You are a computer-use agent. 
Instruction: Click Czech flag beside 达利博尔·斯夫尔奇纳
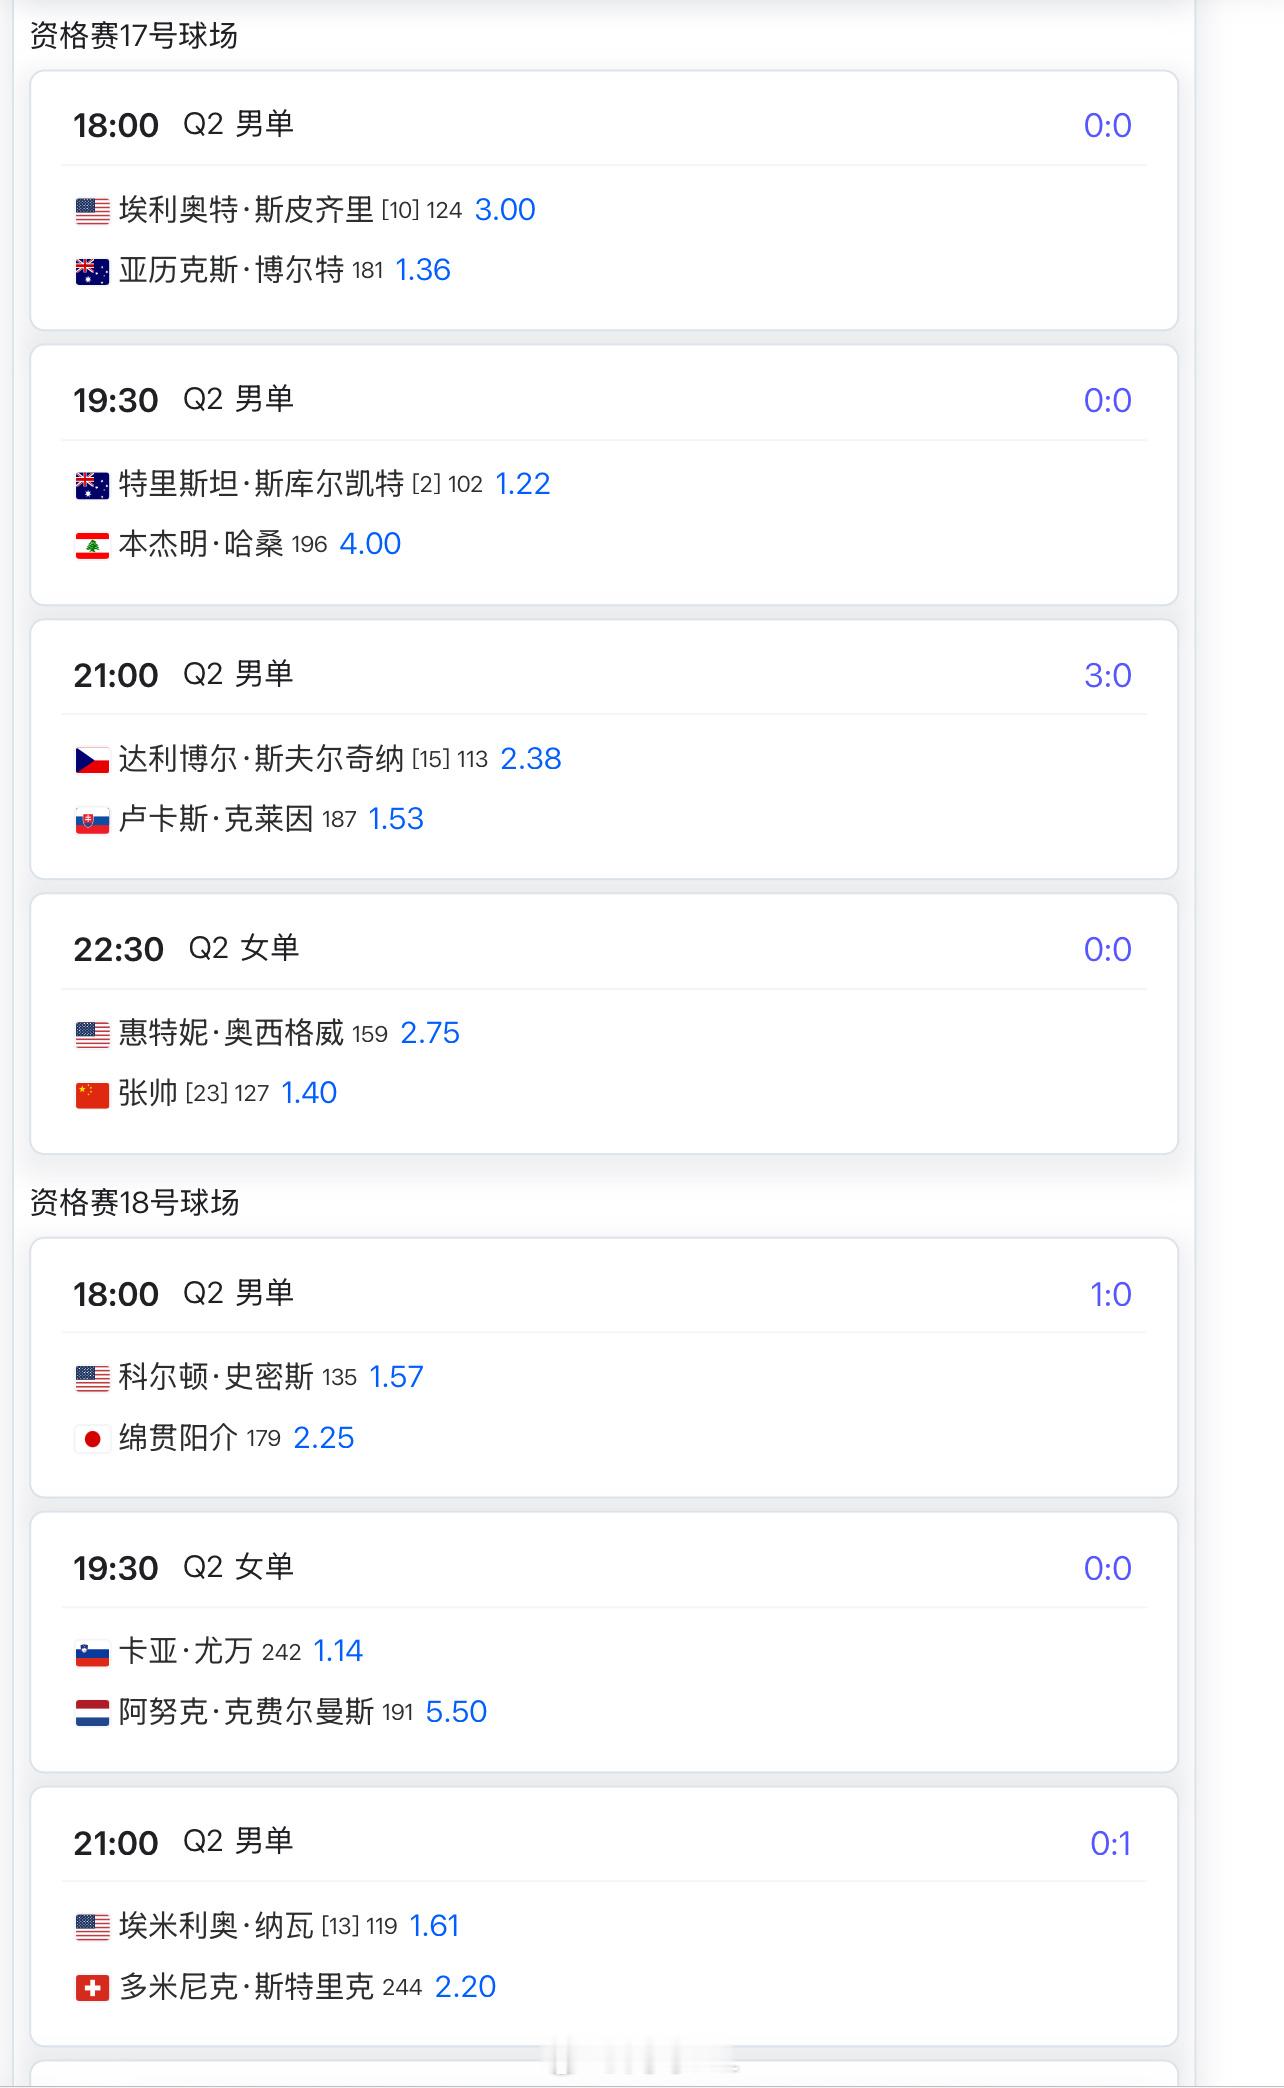(x=93, y=760)
